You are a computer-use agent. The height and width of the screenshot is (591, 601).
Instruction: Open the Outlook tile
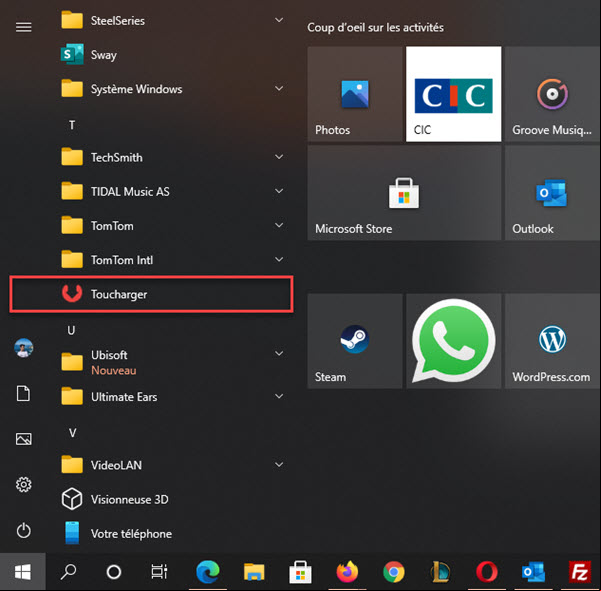pos(552,193)
